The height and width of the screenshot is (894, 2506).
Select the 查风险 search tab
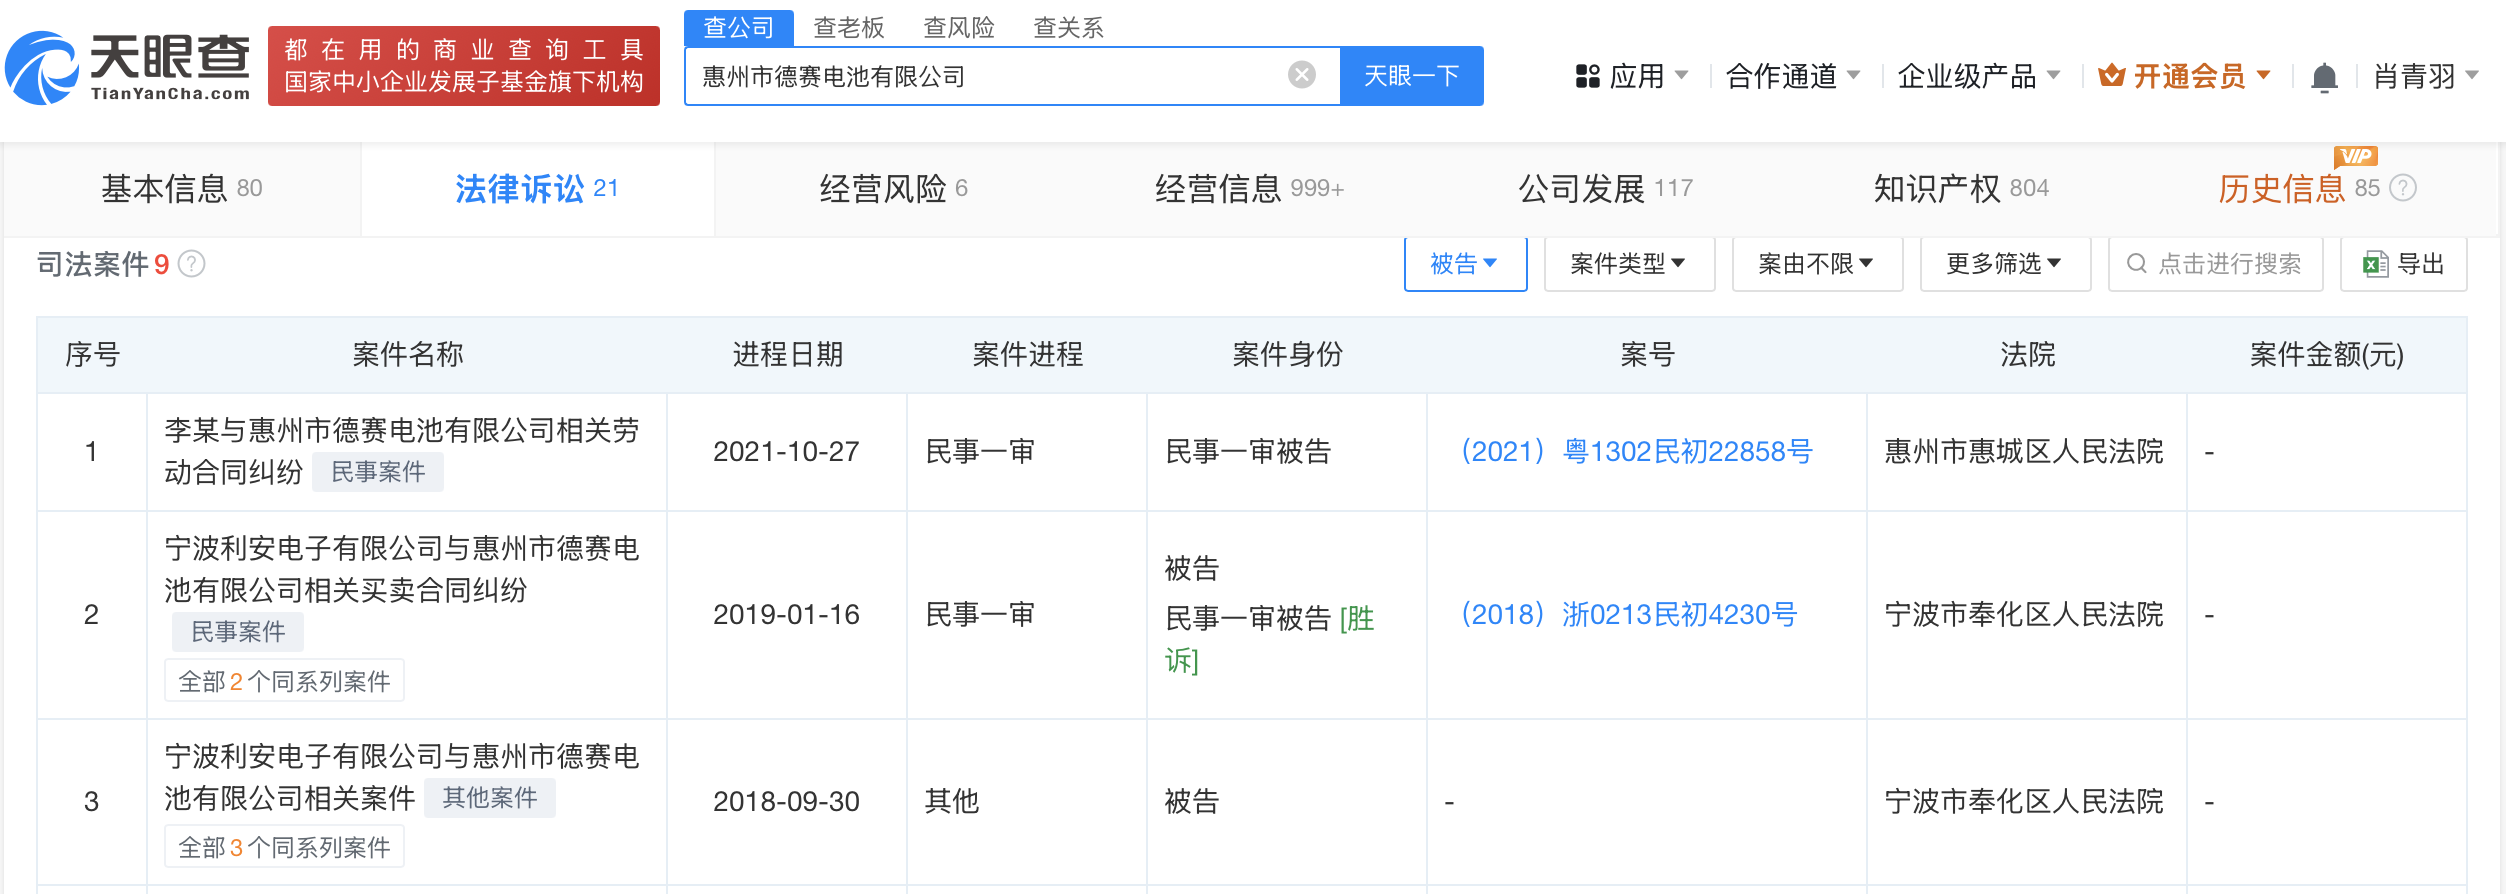click(x=959, y=27)
